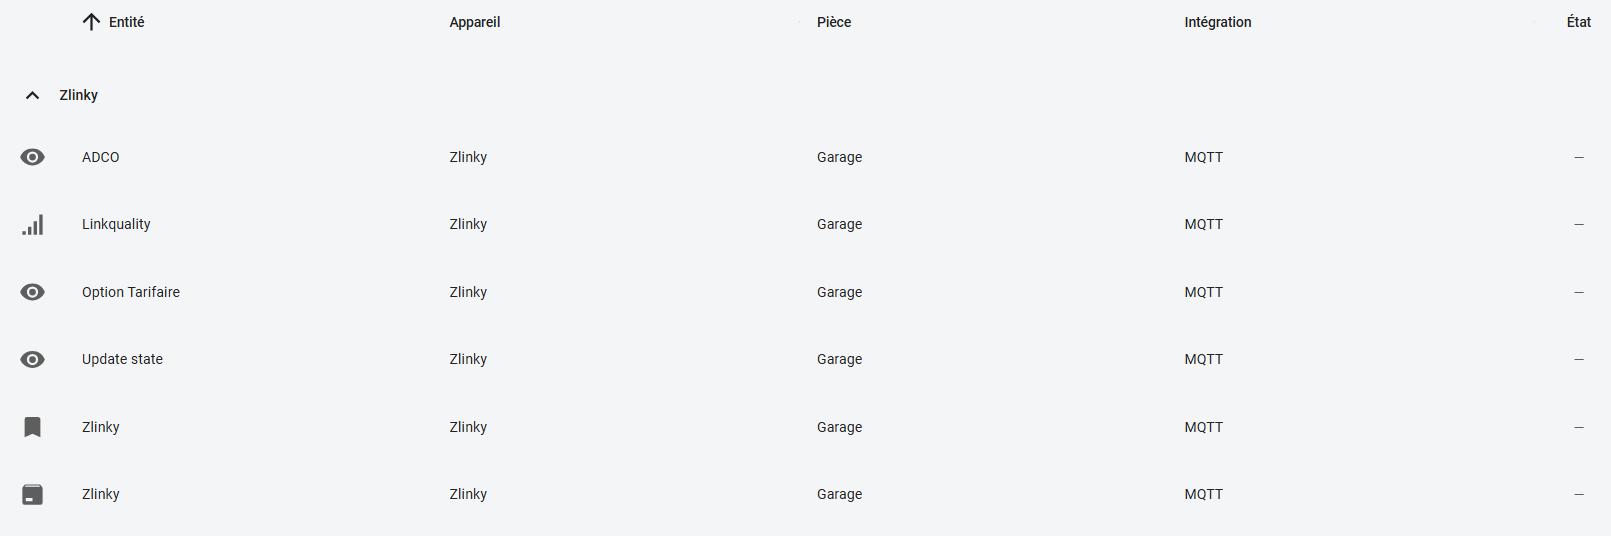Click the signal bars icon beside Linkquality
The width and height of the screenshot is (1611, 536).
pyautogui.click(x=33, y=225)
